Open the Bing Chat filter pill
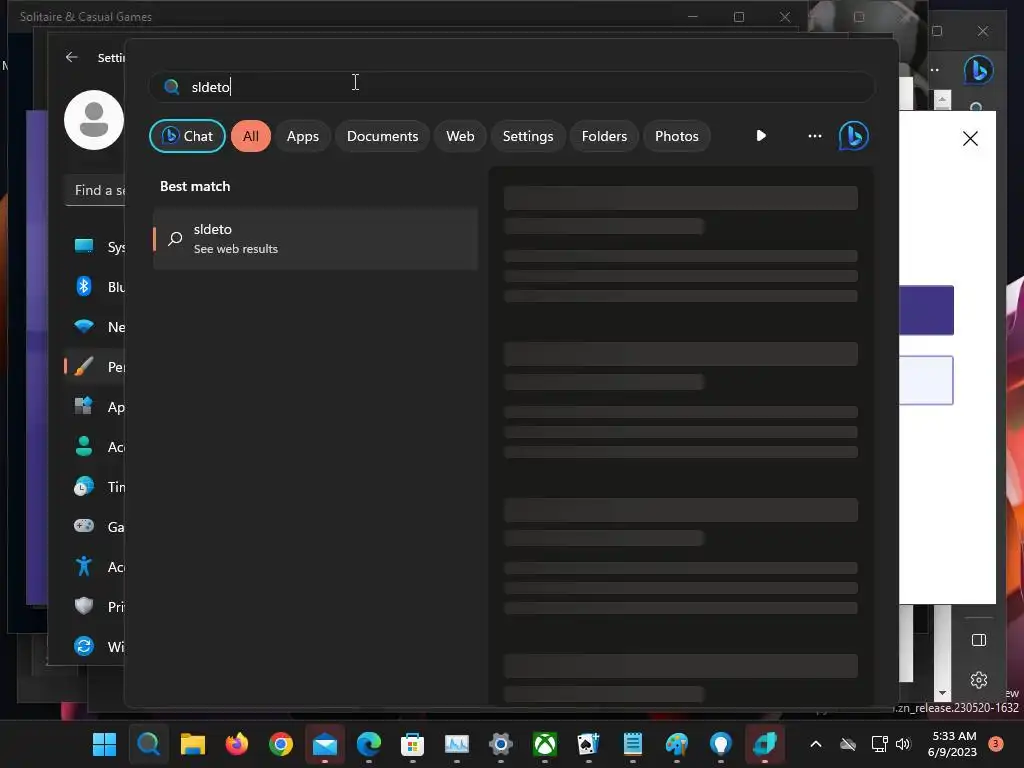Screen dimensions: 1024x768 (x=187, y=136)
